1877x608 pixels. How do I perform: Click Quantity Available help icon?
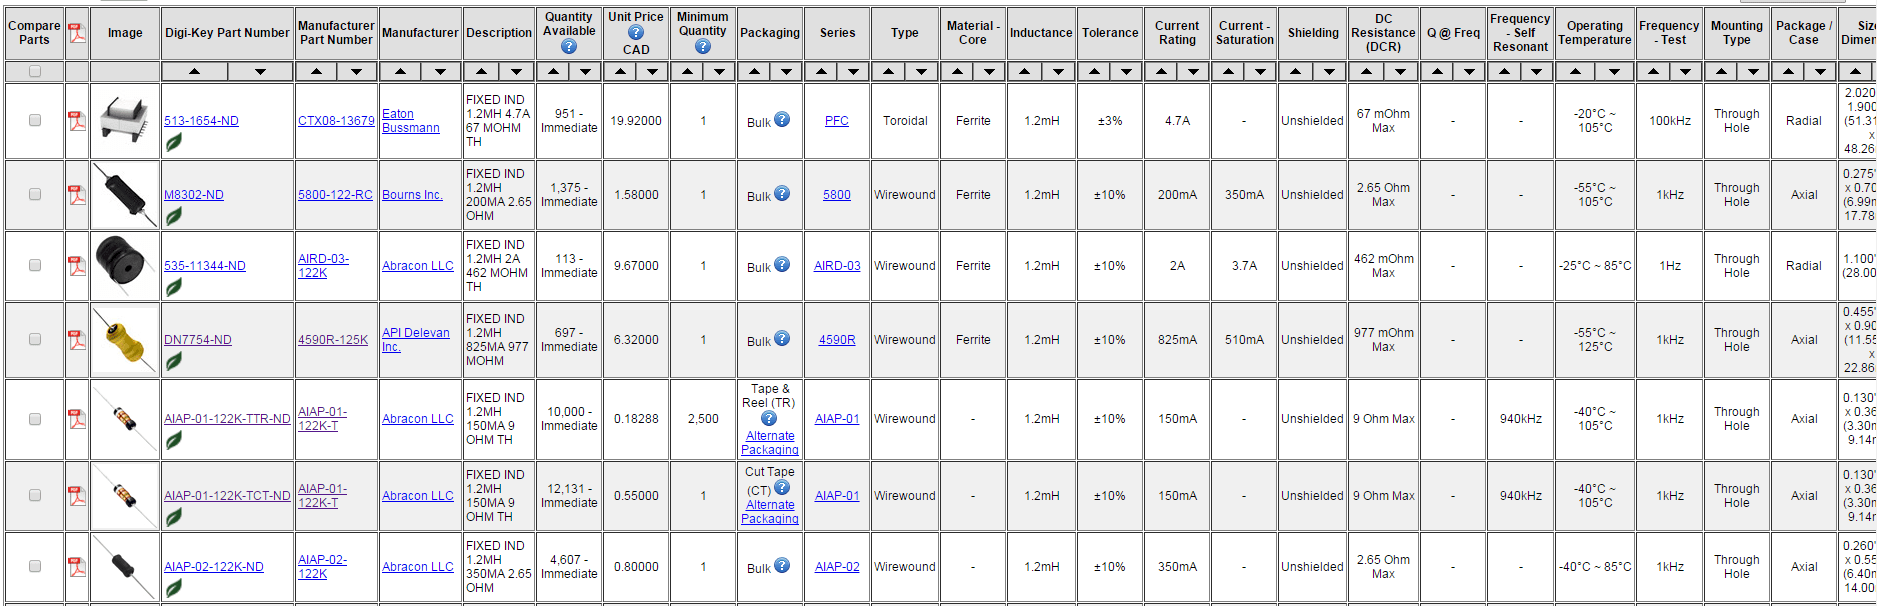point(569,46)
